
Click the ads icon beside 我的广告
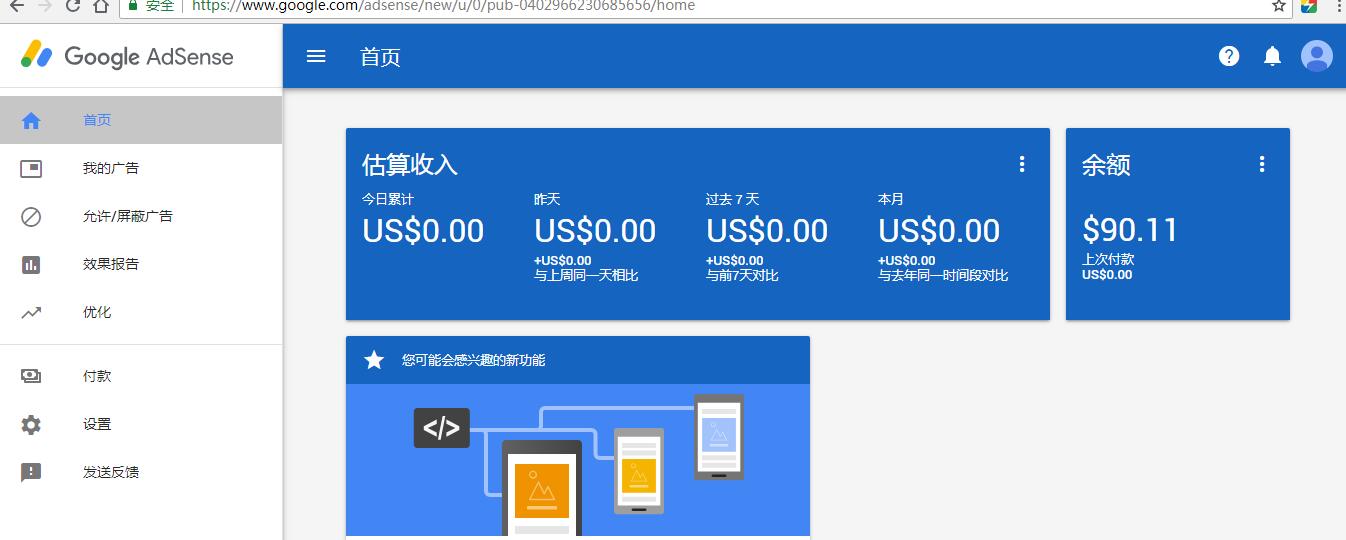point(31,168)
